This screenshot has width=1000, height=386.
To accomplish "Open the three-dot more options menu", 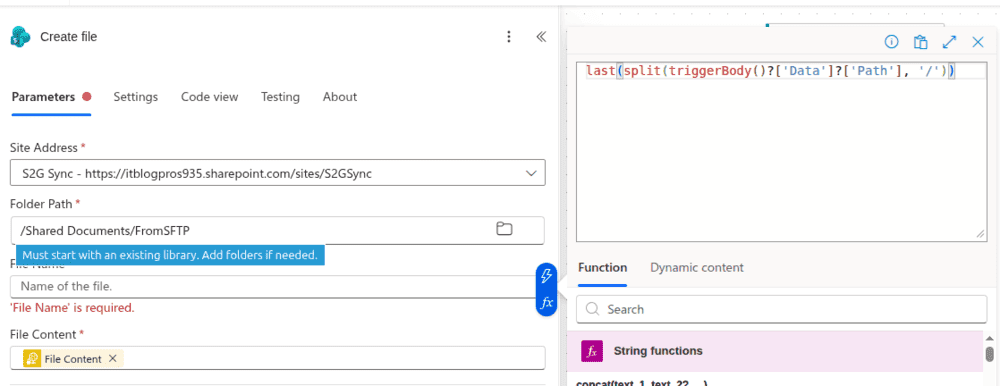I will [509, 37].
